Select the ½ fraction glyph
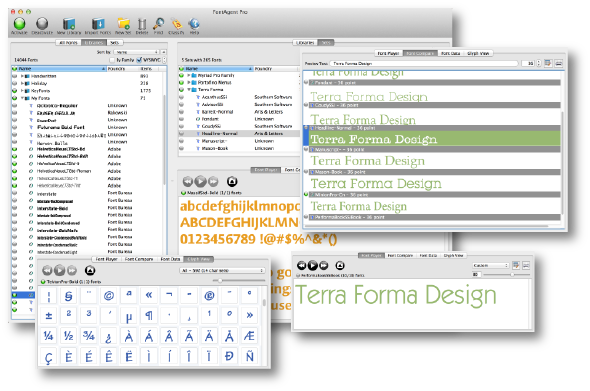This screenshot has width=590, height=391. click(x=68, y=336)
